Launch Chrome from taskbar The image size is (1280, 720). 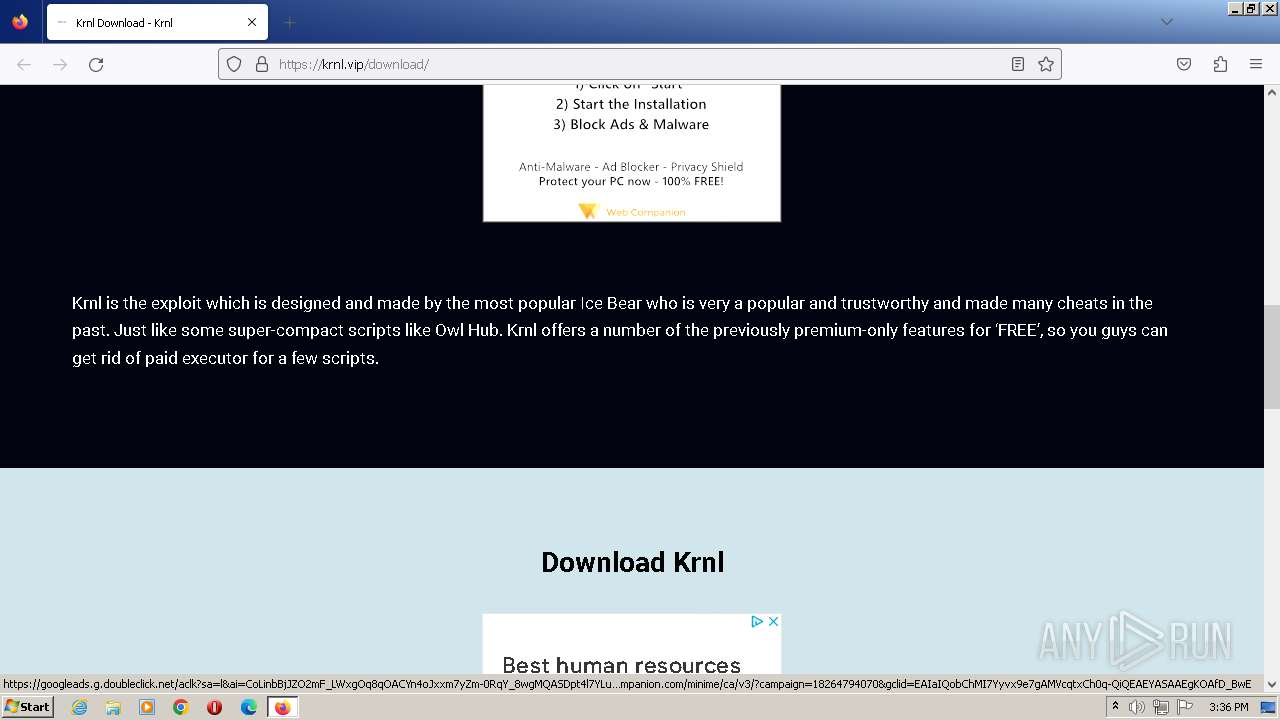[x=181, y=707]
